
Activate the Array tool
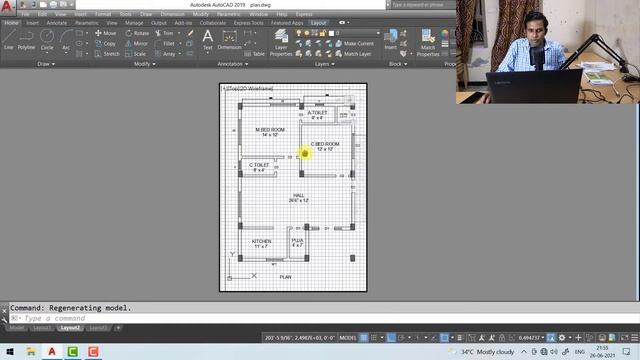pos(165,54)
